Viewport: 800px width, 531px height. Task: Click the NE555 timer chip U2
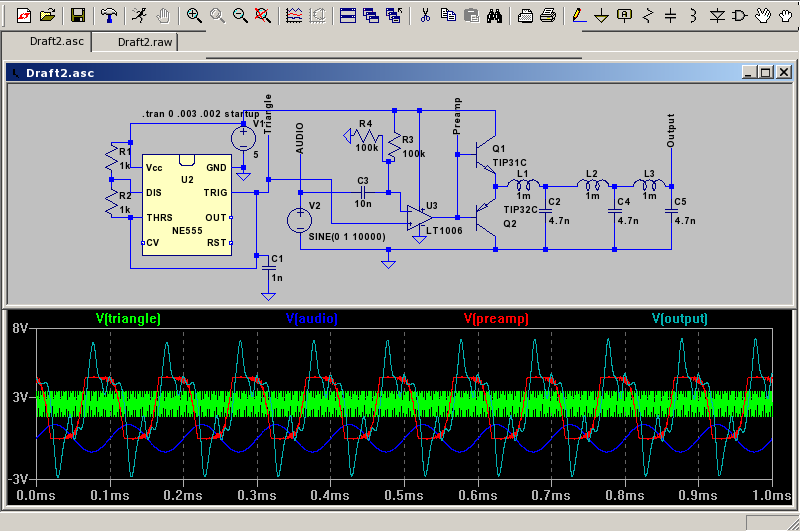[x=187, y=205]
